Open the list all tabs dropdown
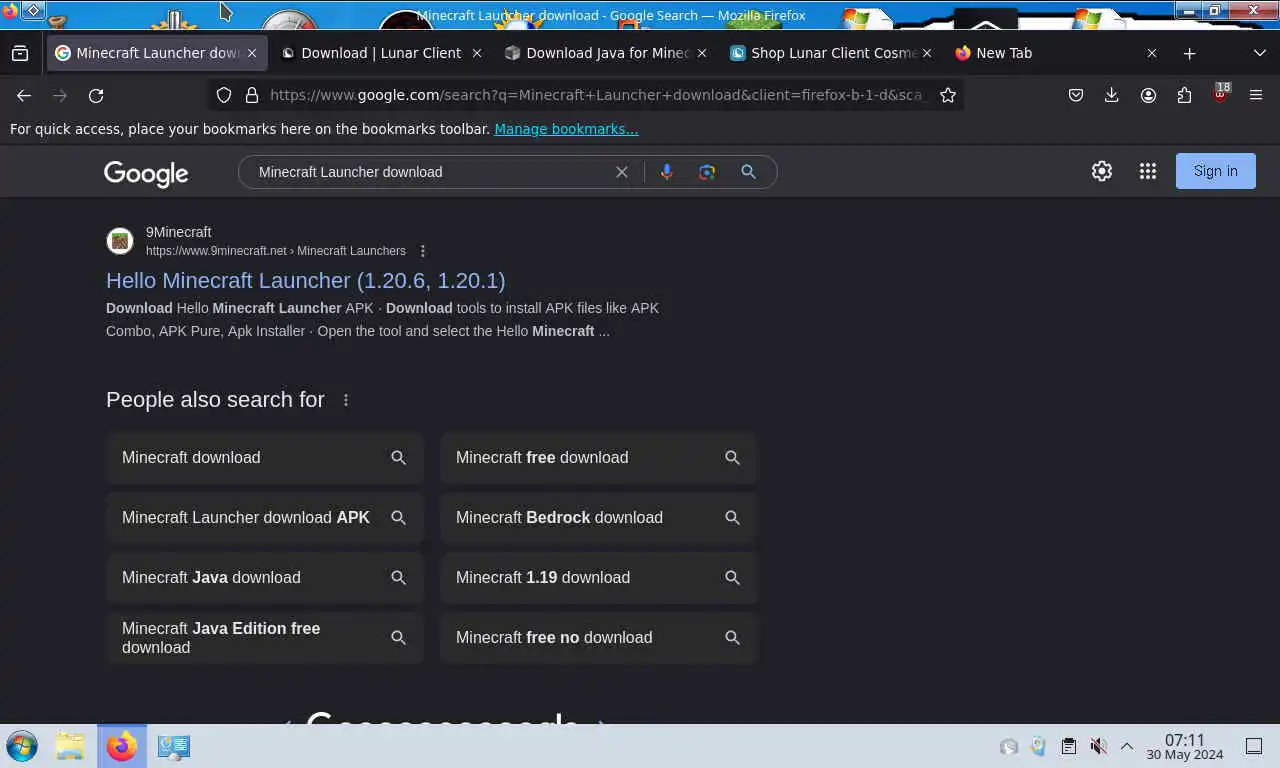This screenshot has height=768, width=1280. (1259, 53)
